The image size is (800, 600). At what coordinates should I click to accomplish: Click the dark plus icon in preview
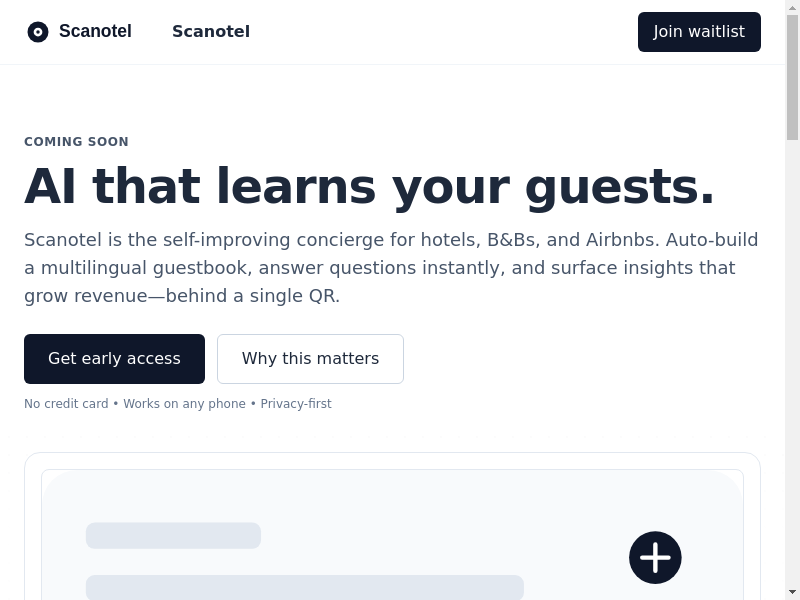click(655, 557)
